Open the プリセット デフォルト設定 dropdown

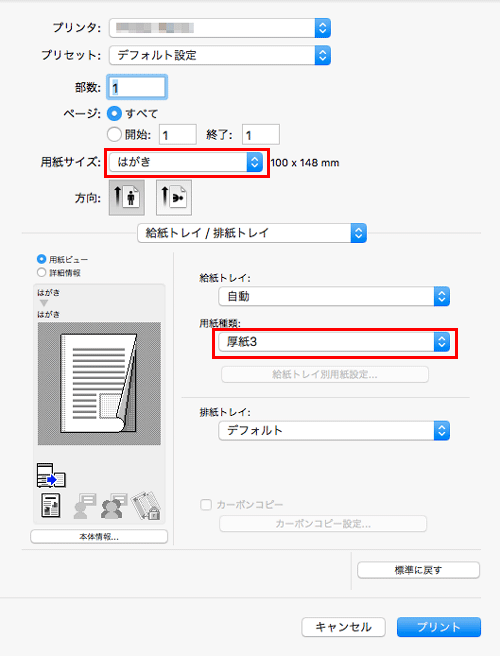tap(220, 55)
